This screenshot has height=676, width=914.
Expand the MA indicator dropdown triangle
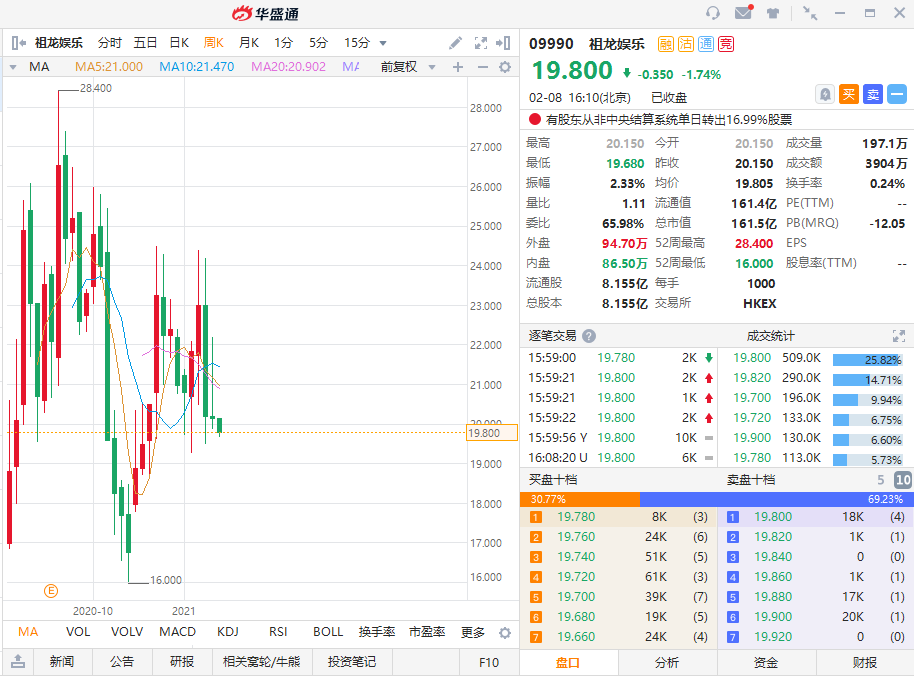(x=13, y=68)
